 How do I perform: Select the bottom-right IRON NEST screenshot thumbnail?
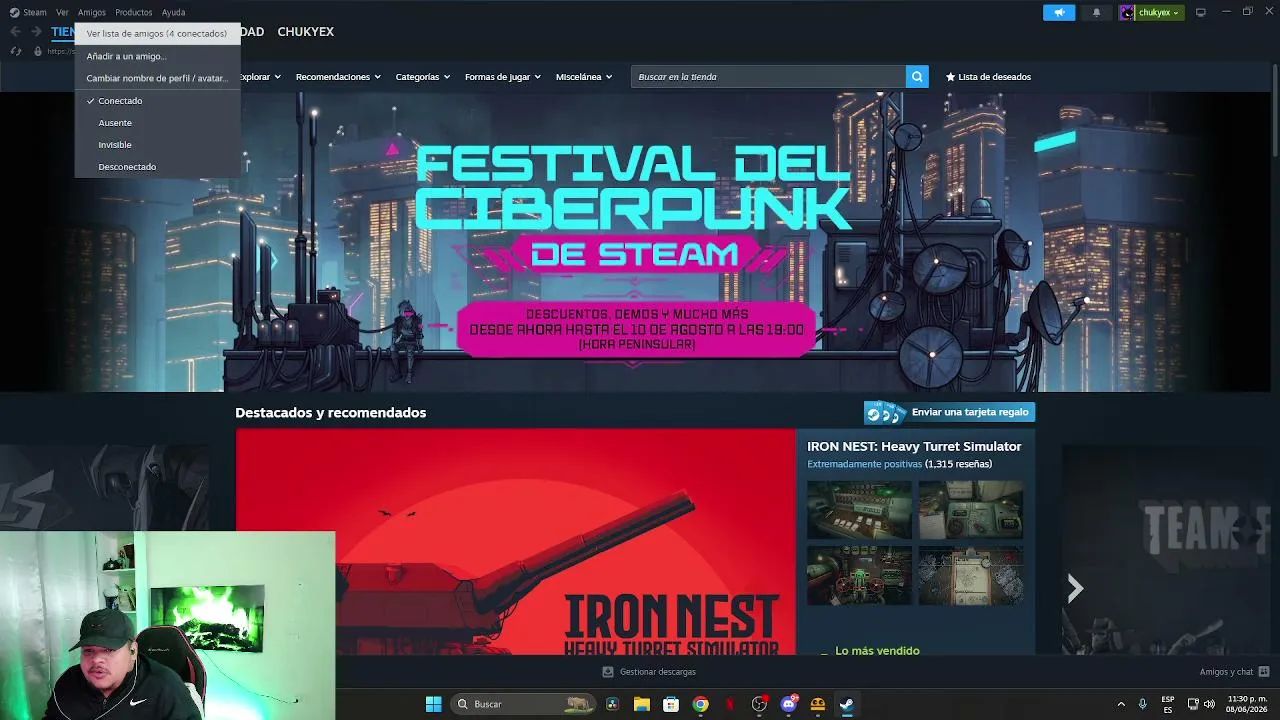coord(971,575)
